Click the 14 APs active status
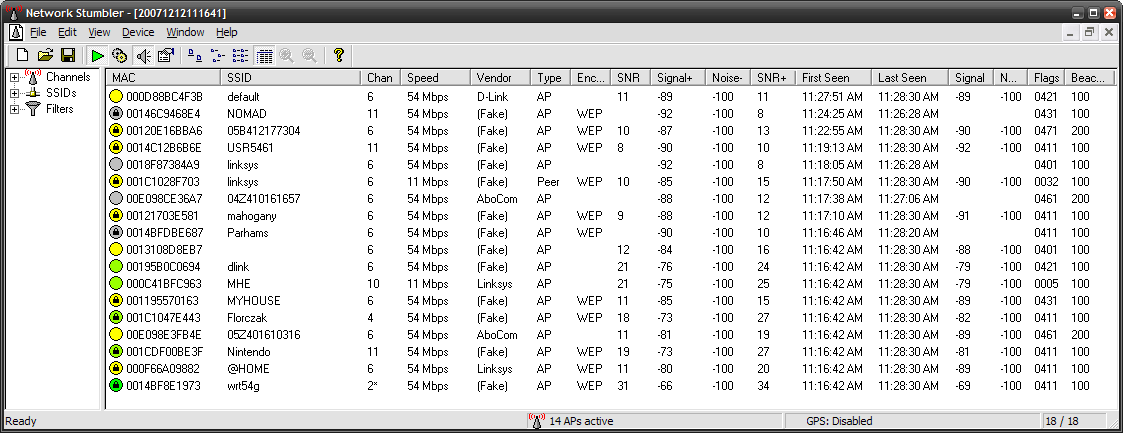The image size is (1123, 433). (x=581, y=421)
